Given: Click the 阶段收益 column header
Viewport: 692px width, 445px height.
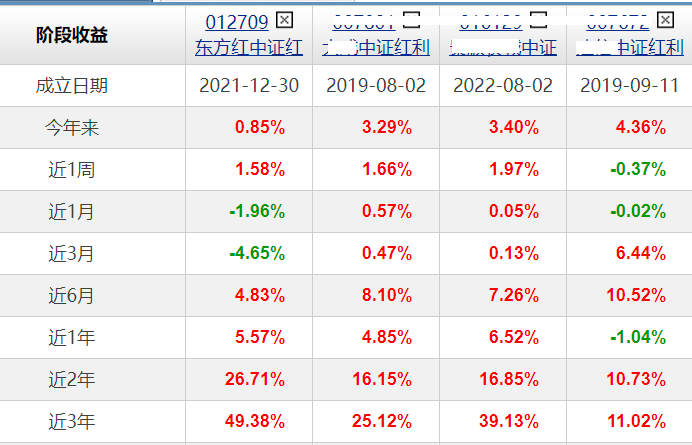Looking at the screenshot, I should [72, 35].
